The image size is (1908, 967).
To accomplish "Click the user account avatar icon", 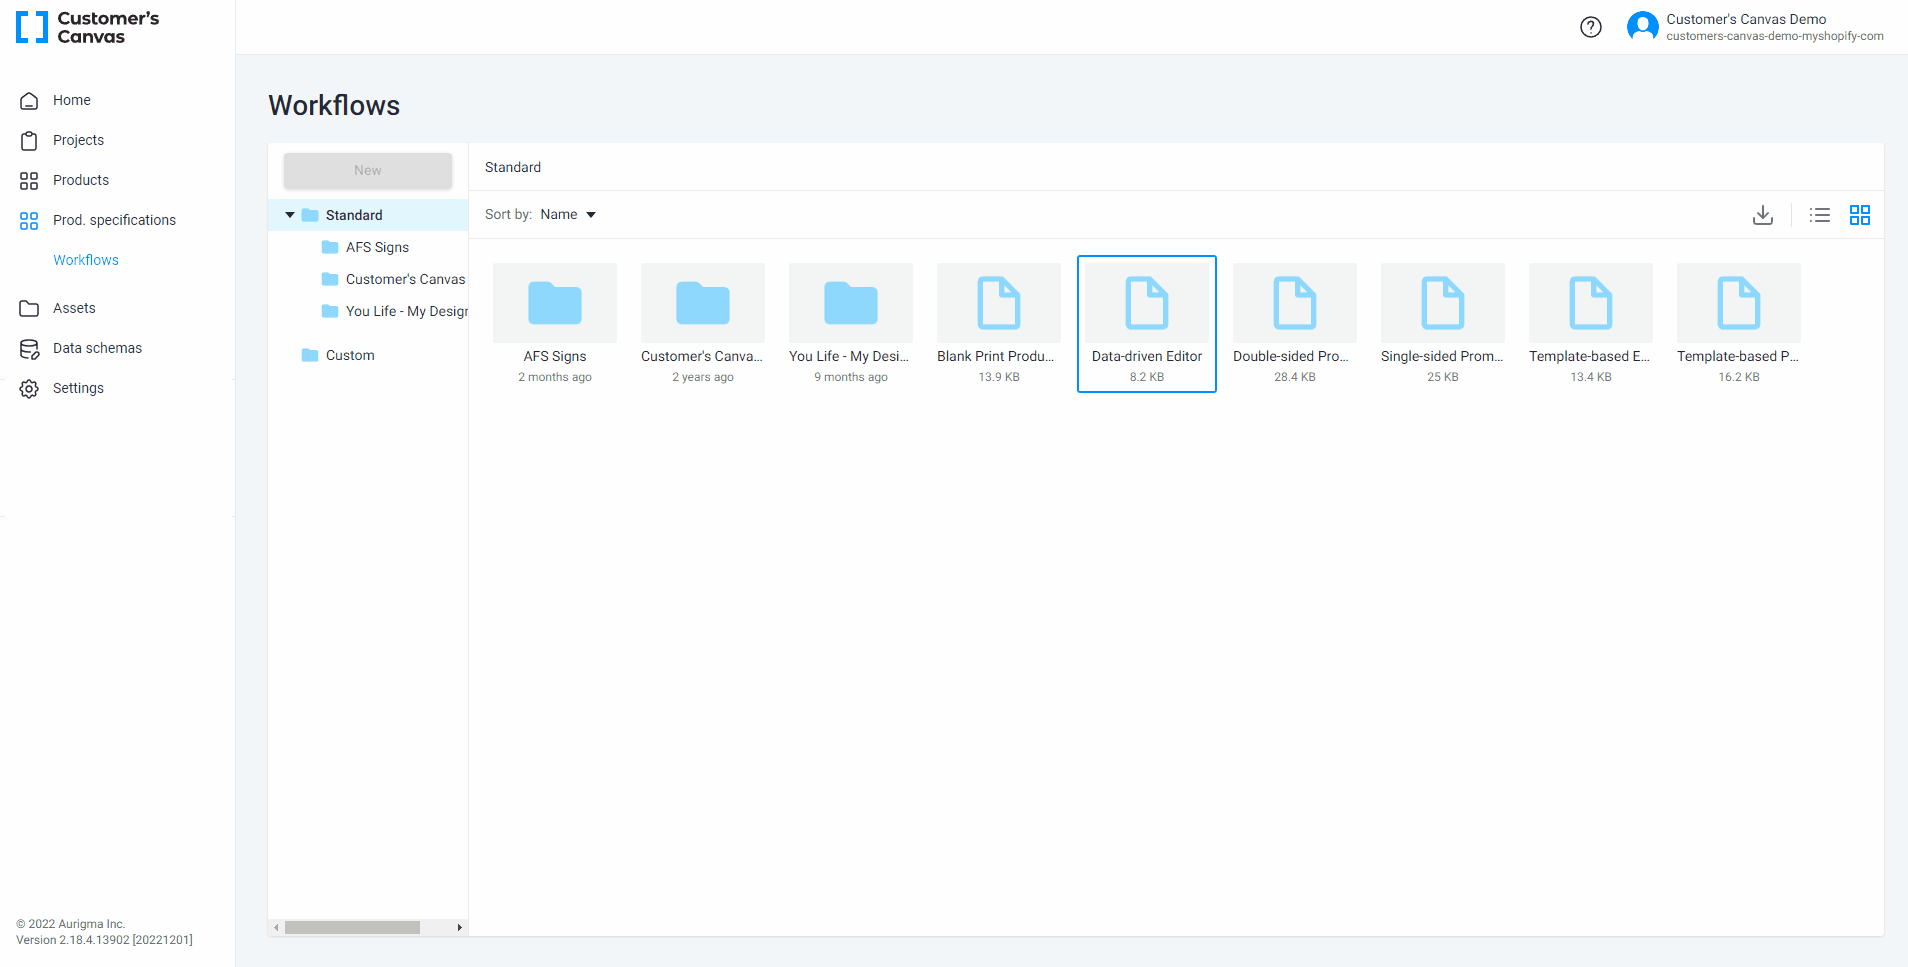I will coord(1643,27).
